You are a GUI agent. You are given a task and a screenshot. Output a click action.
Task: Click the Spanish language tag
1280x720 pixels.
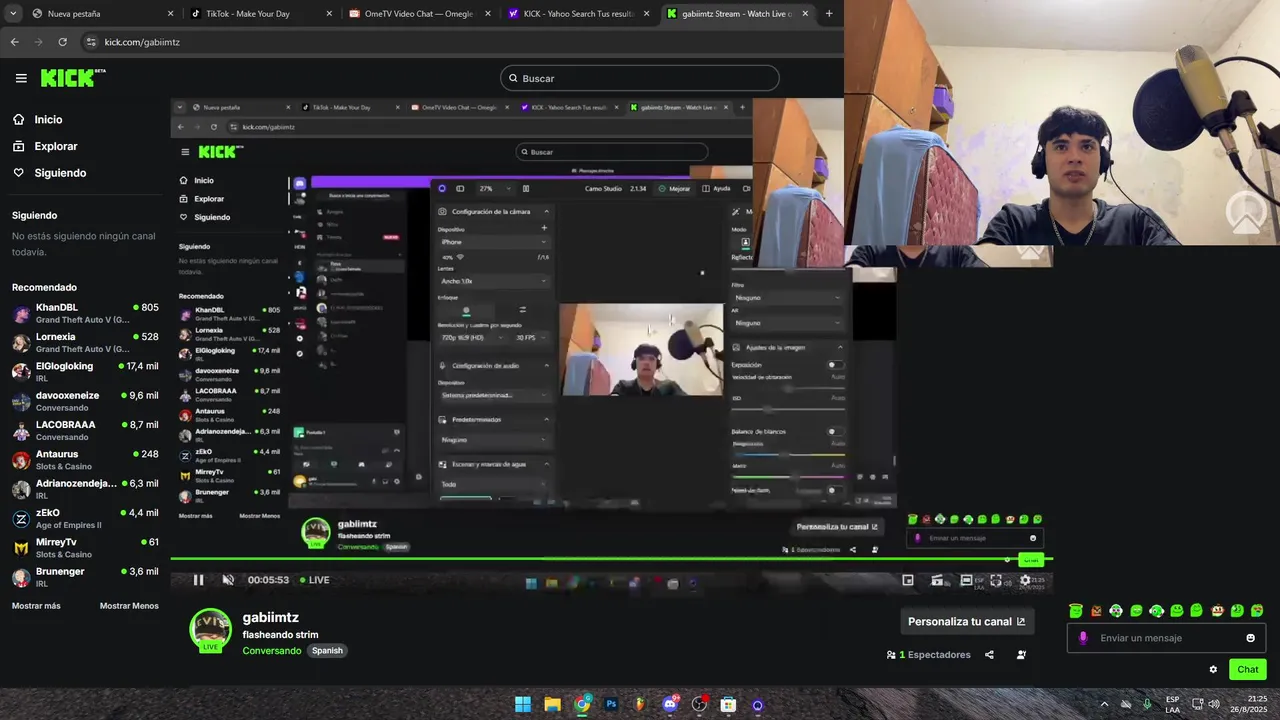(x=327, y=651)
